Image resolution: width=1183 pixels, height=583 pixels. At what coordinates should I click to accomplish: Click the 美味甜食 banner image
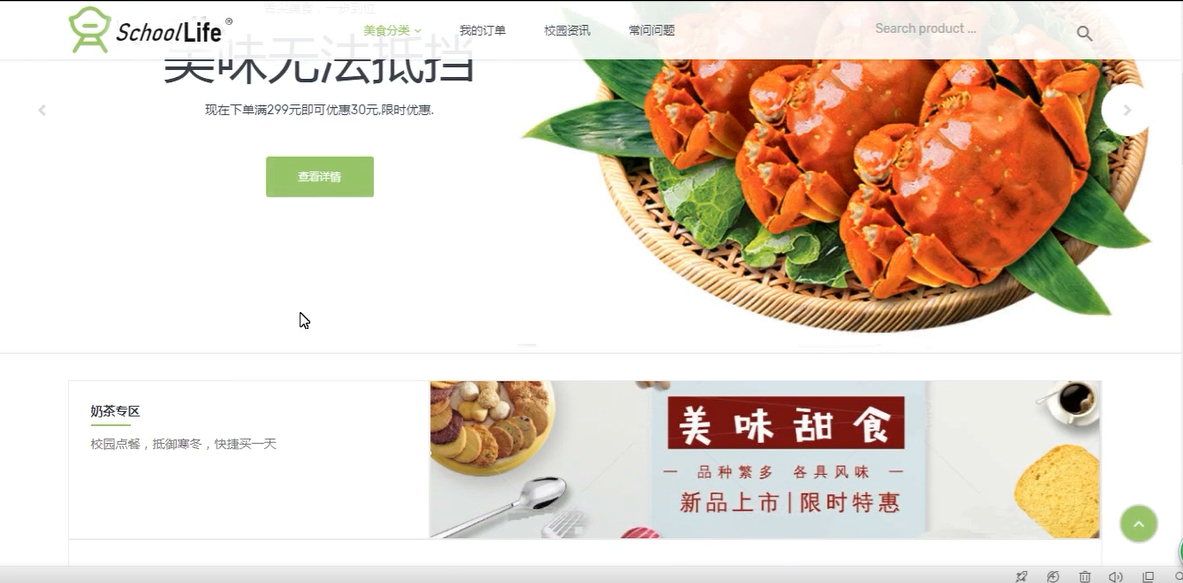coord(765,459)
